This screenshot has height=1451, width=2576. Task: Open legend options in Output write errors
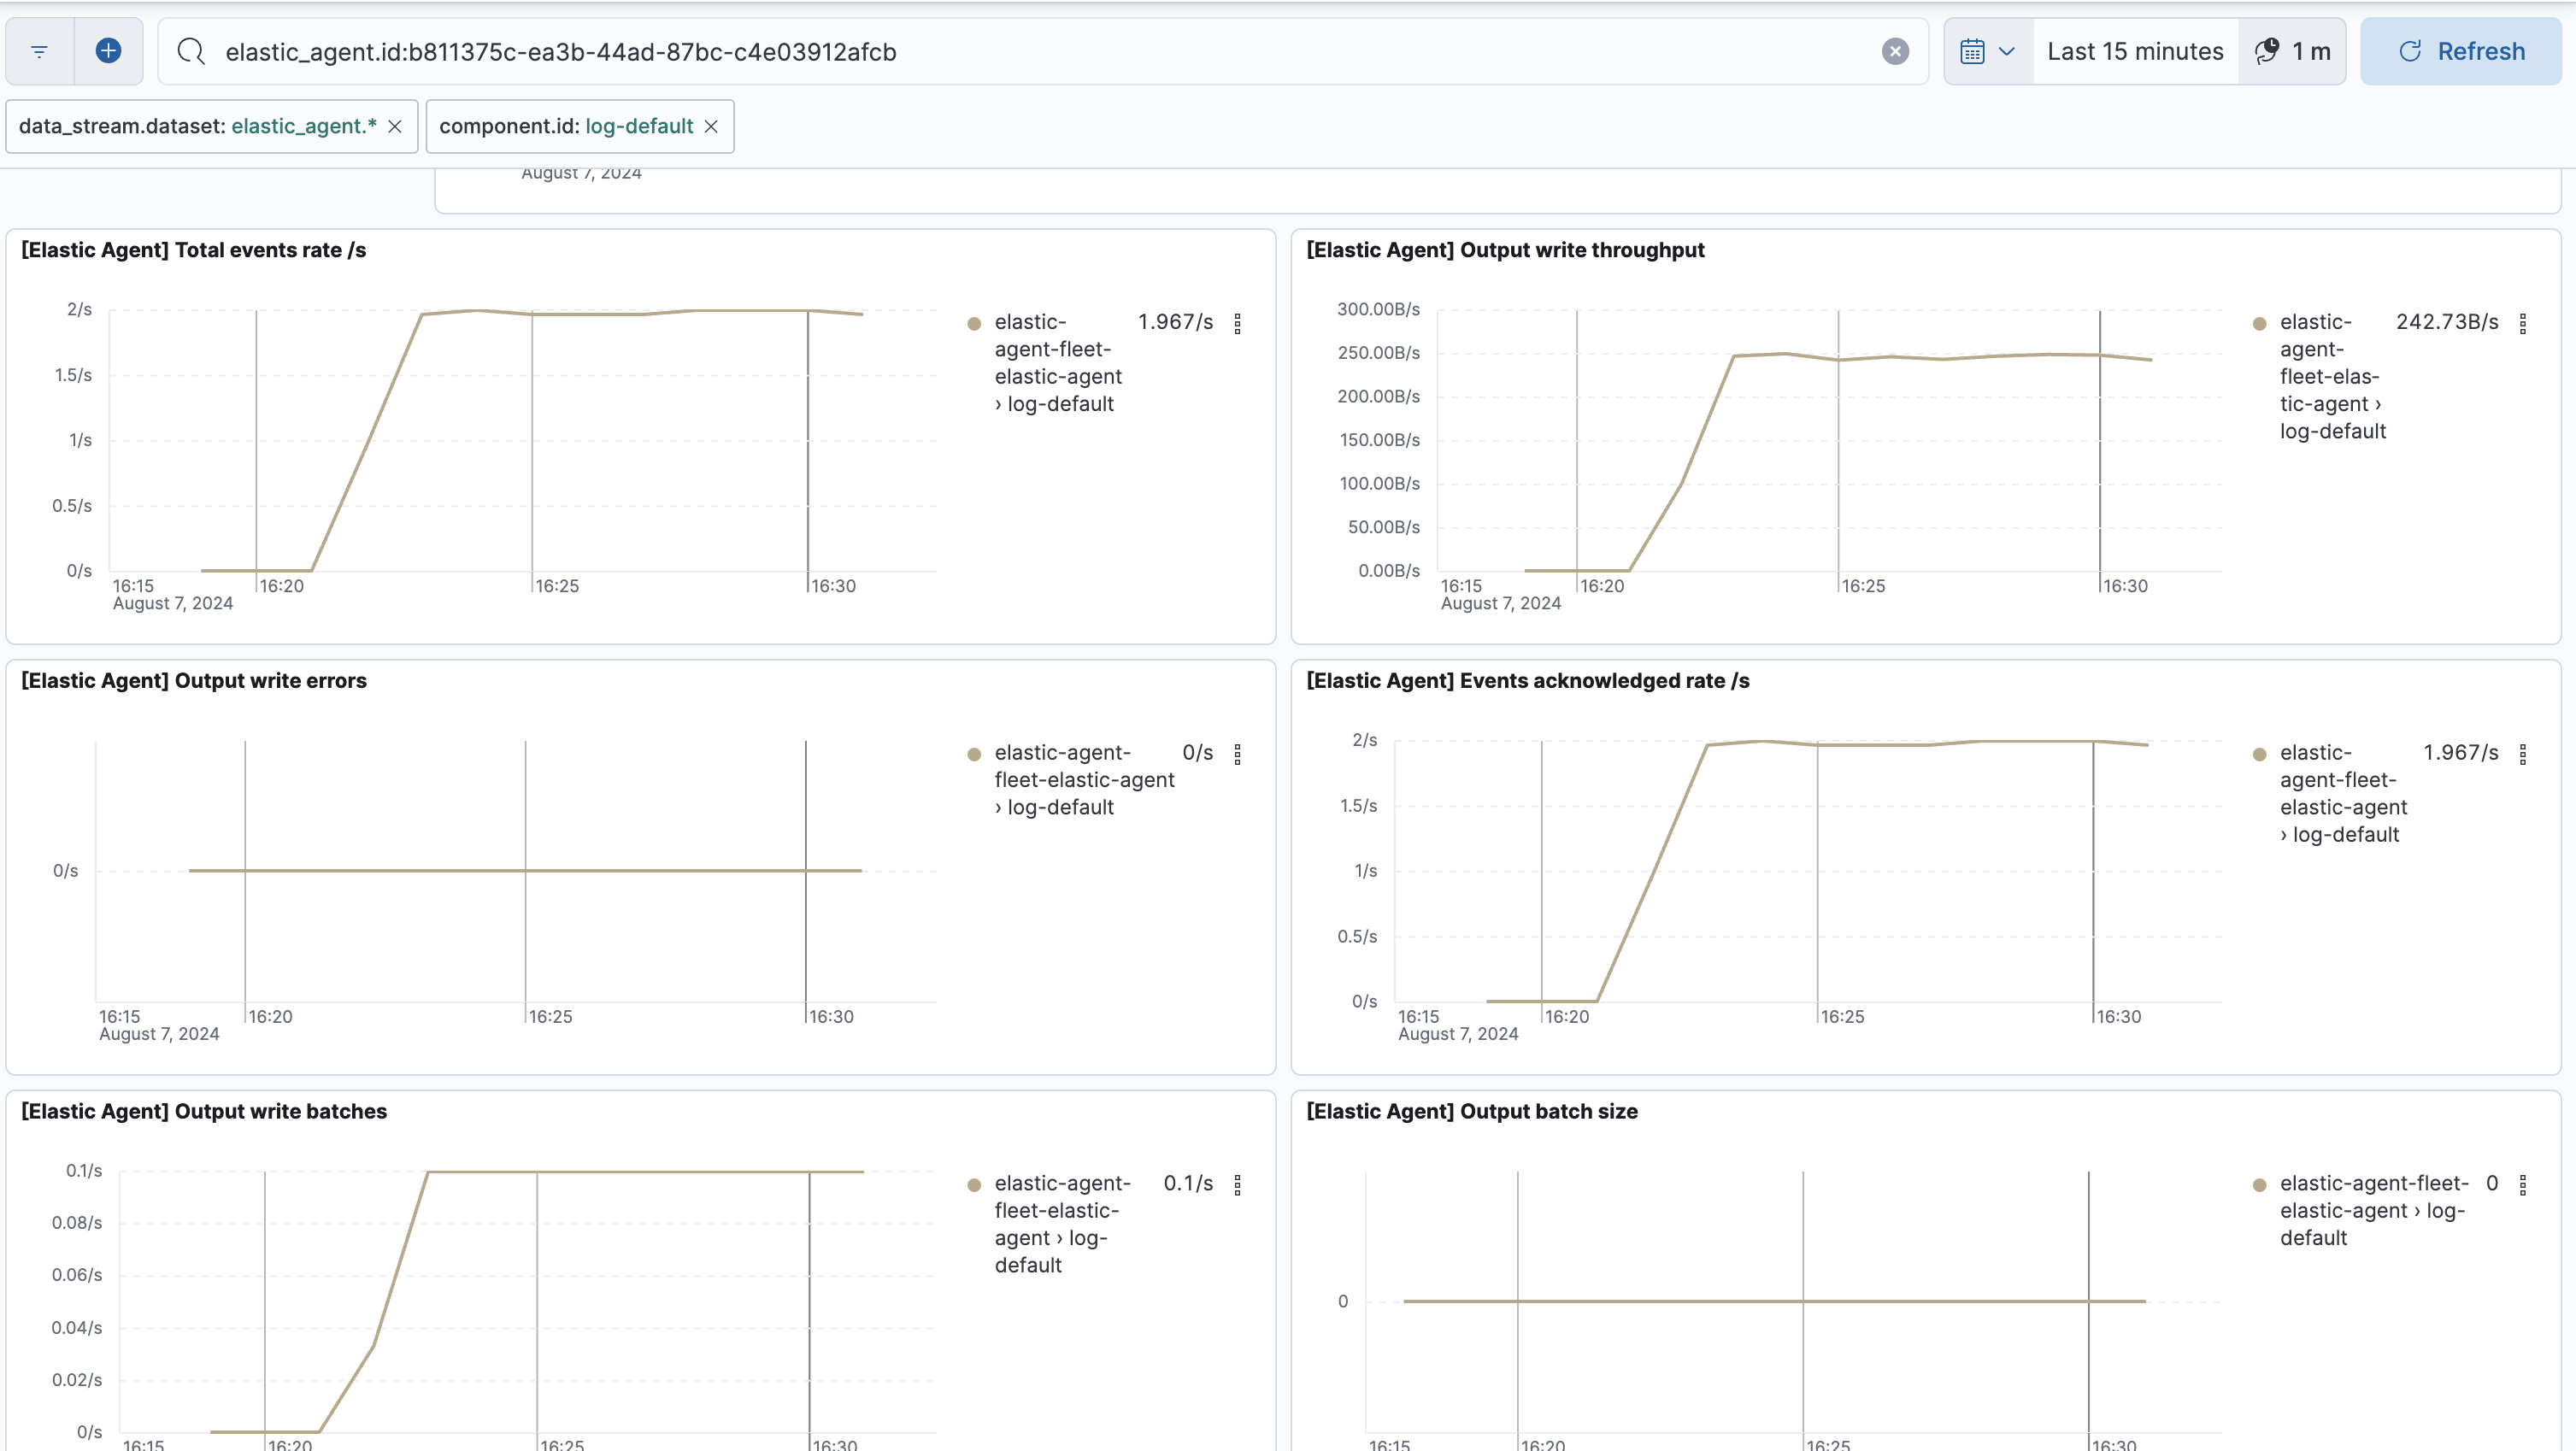coord(1237,754)
